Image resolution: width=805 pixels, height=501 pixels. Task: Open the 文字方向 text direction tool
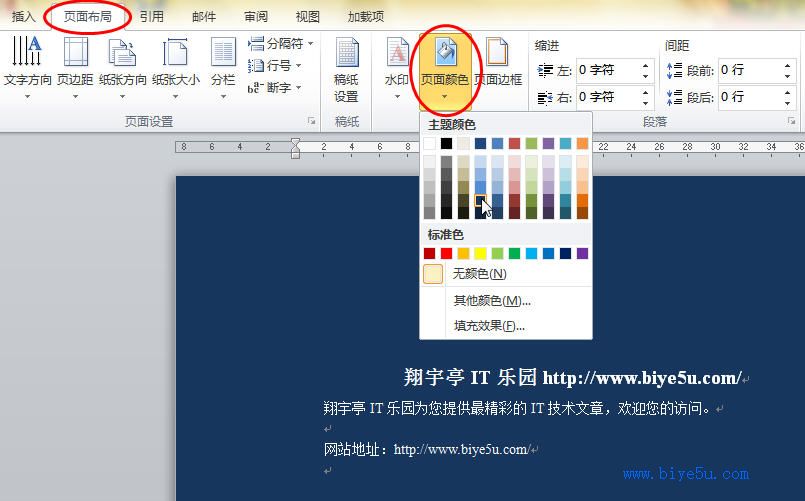pos(27,67)
